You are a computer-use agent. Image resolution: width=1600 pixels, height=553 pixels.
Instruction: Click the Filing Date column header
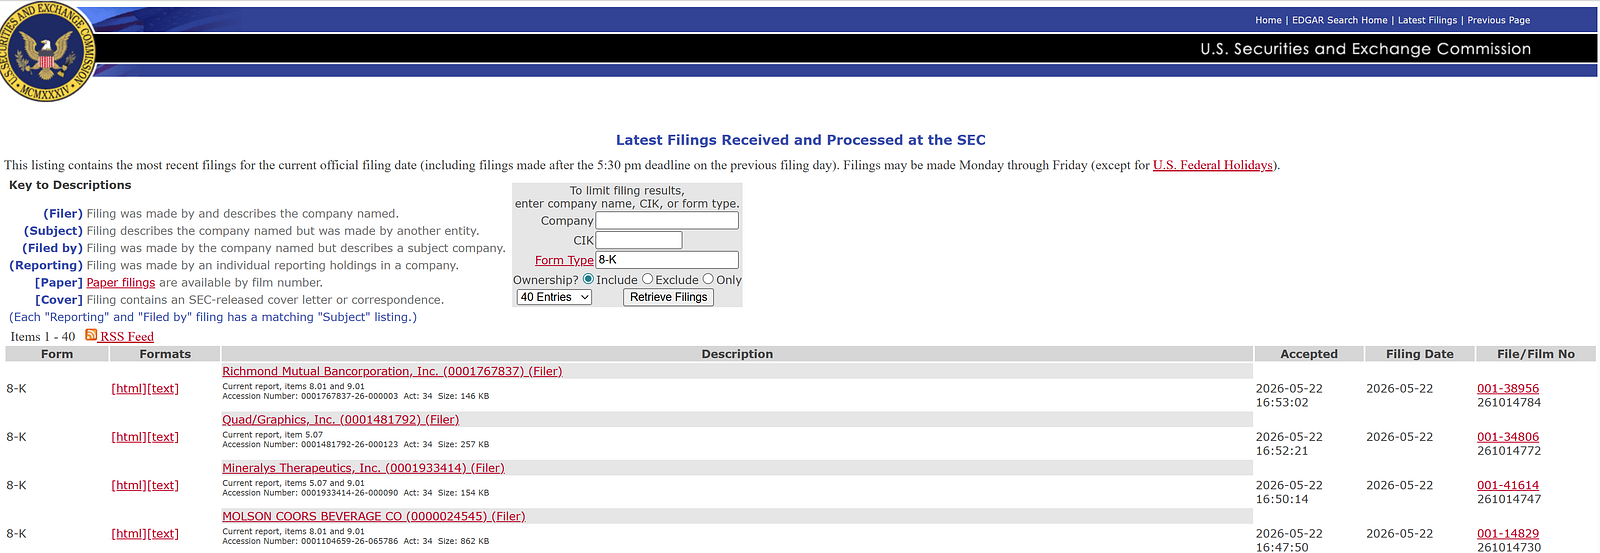[1420, 354]
